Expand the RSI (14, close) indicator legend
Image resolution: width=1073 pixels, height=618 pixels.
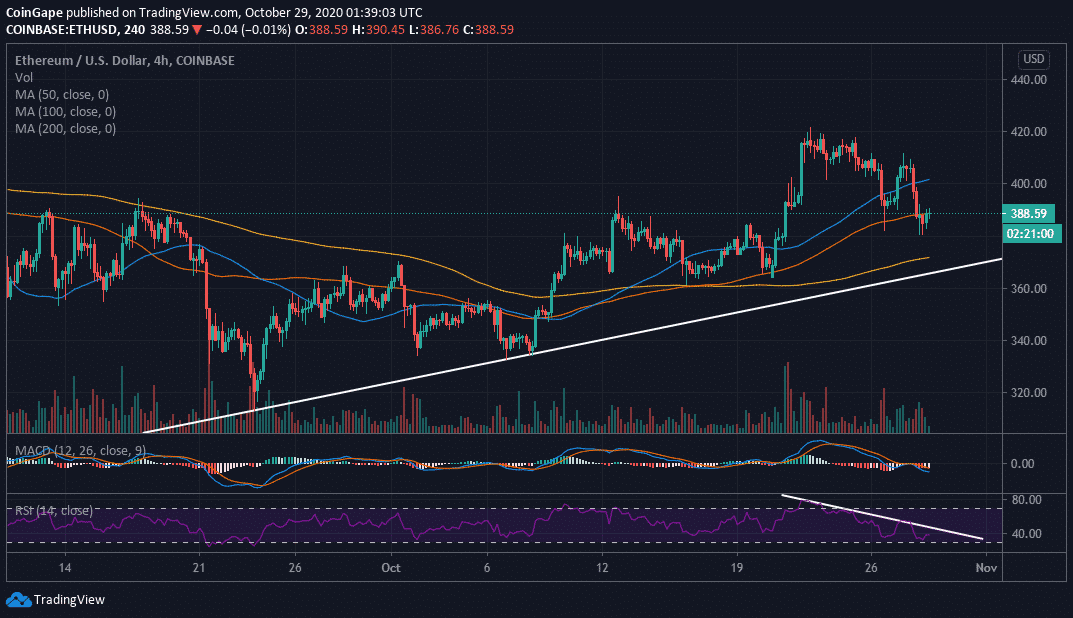coord(54,511)
